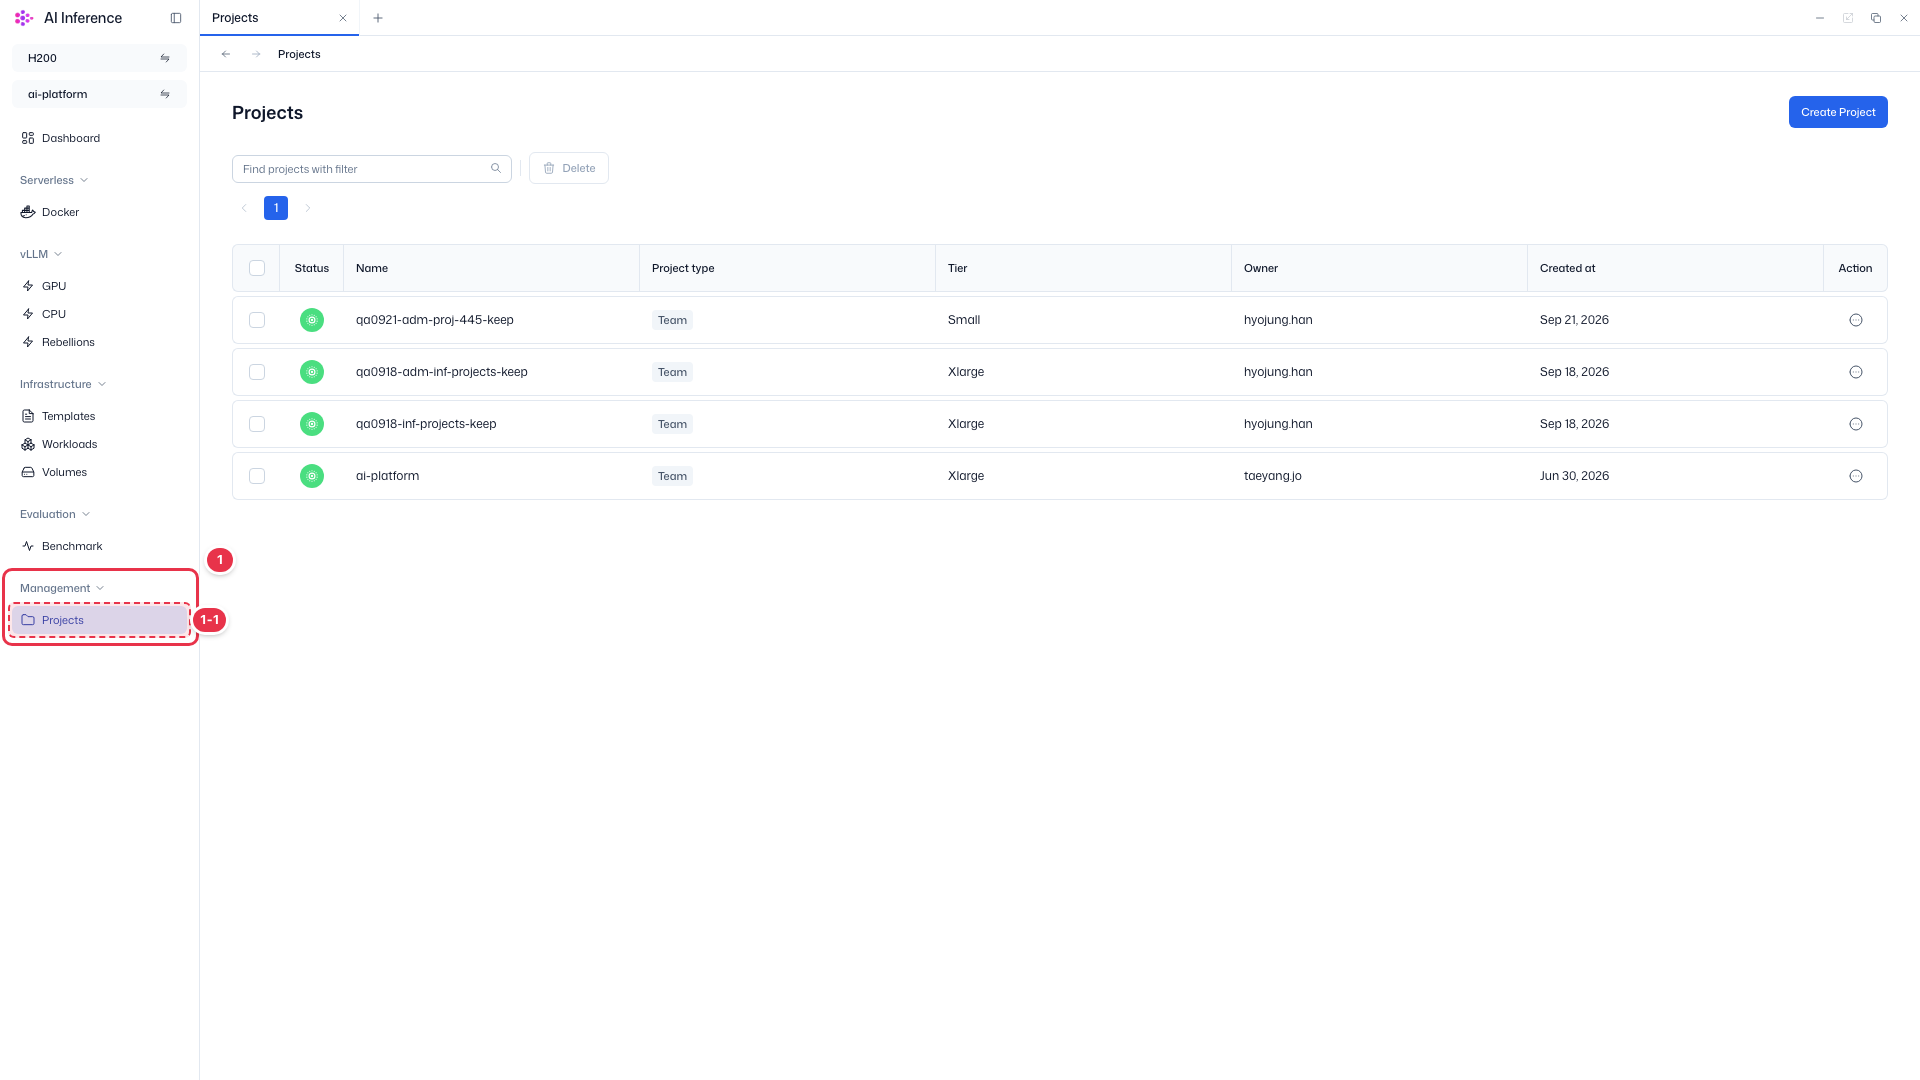Navigate back with the left arrow
The height and width of the screenshot is (1080, 1920).
(x=226, y=54)
